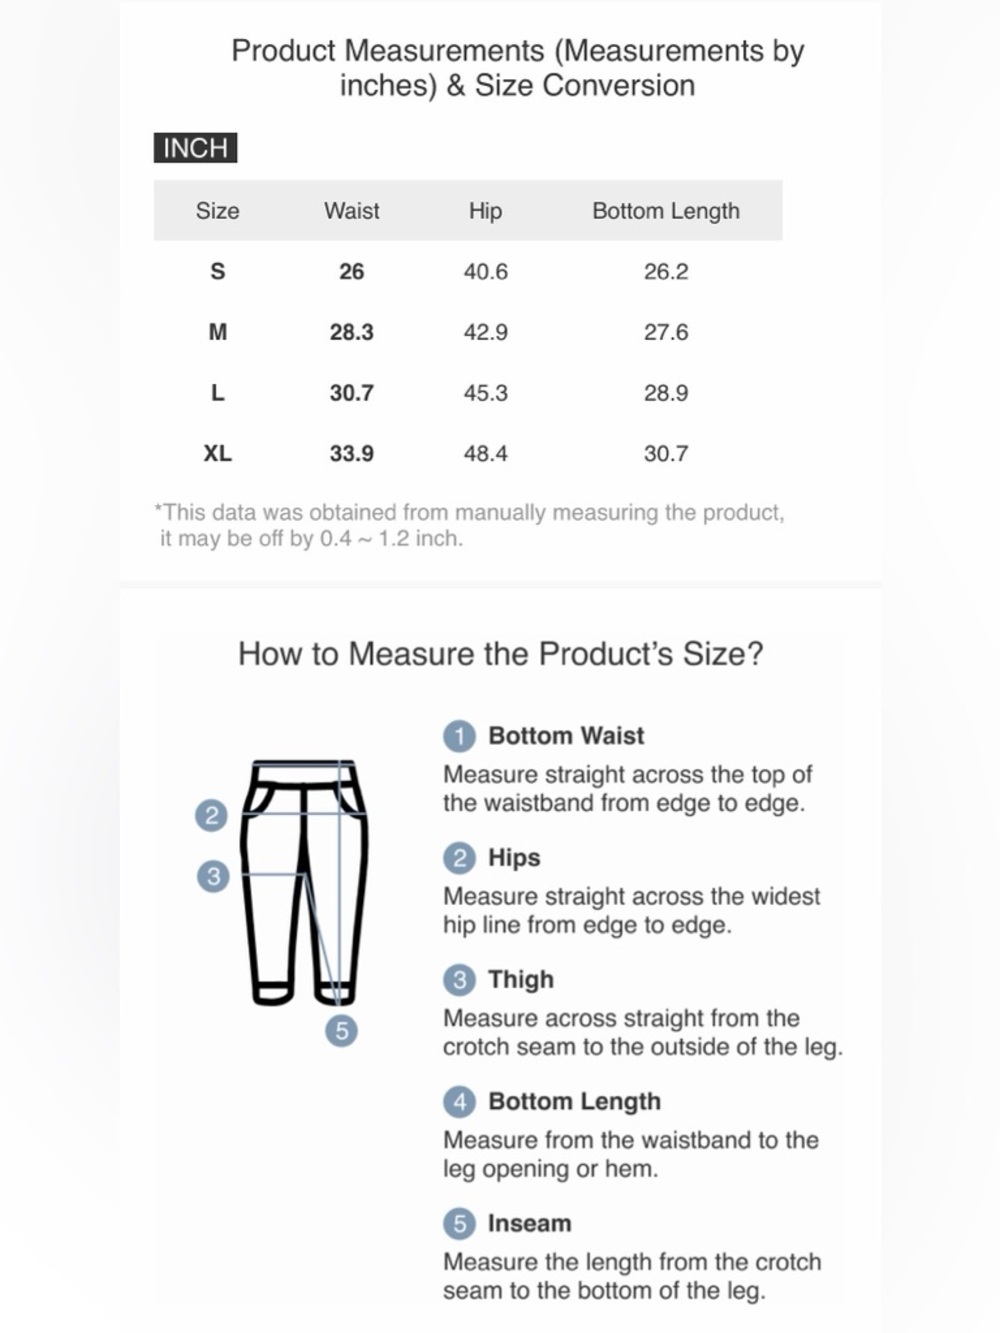The image size is (1000, 1333).
Task: Click the size XL row label
Action: point(217,453)
